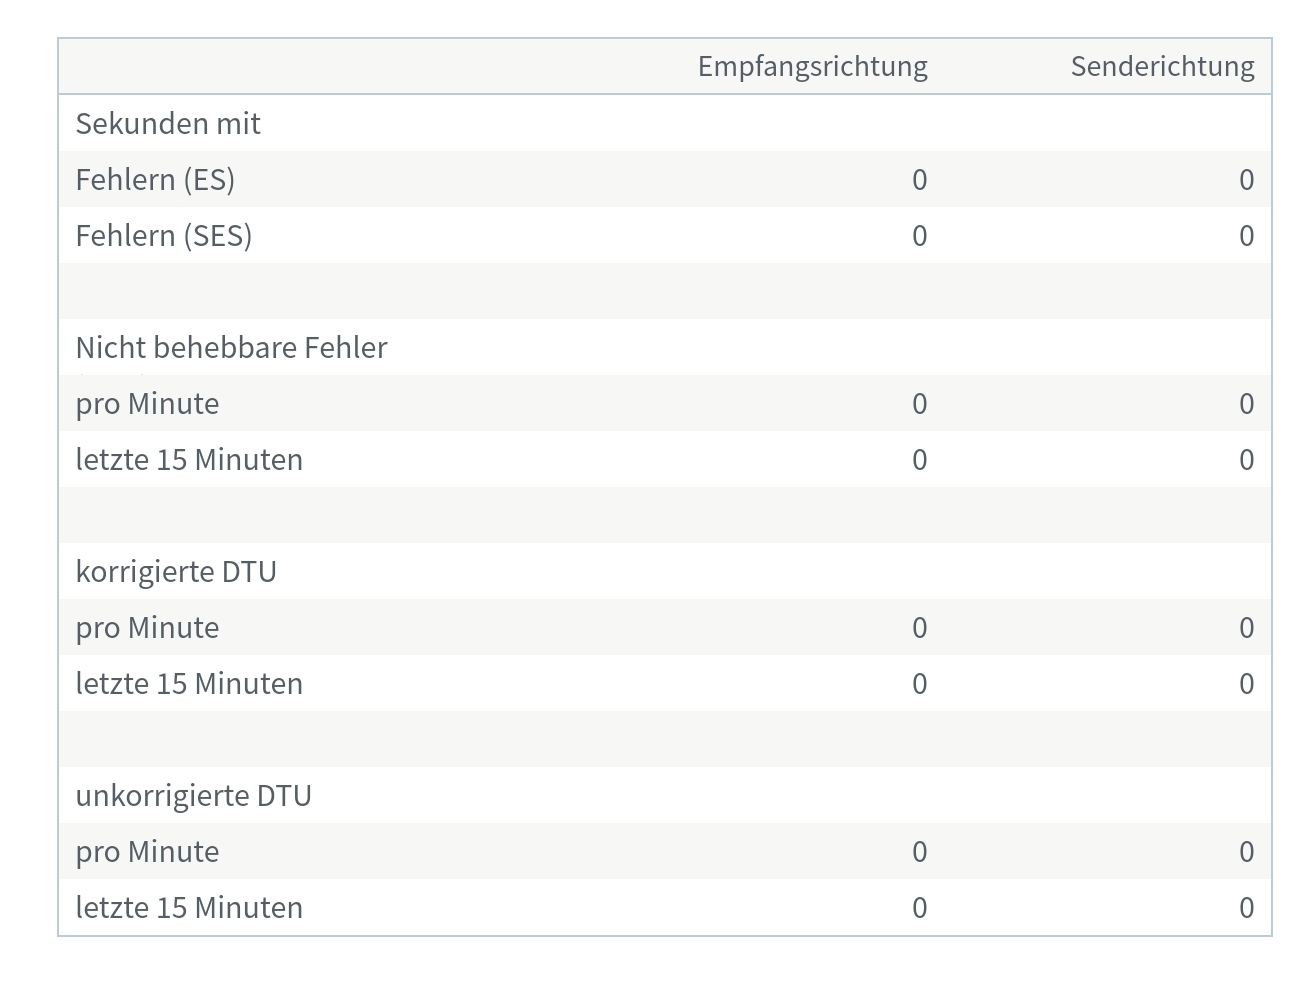1297x984 pixels.
Task: Click the Senderichtung column header
Action: (x=1162, y=66)
